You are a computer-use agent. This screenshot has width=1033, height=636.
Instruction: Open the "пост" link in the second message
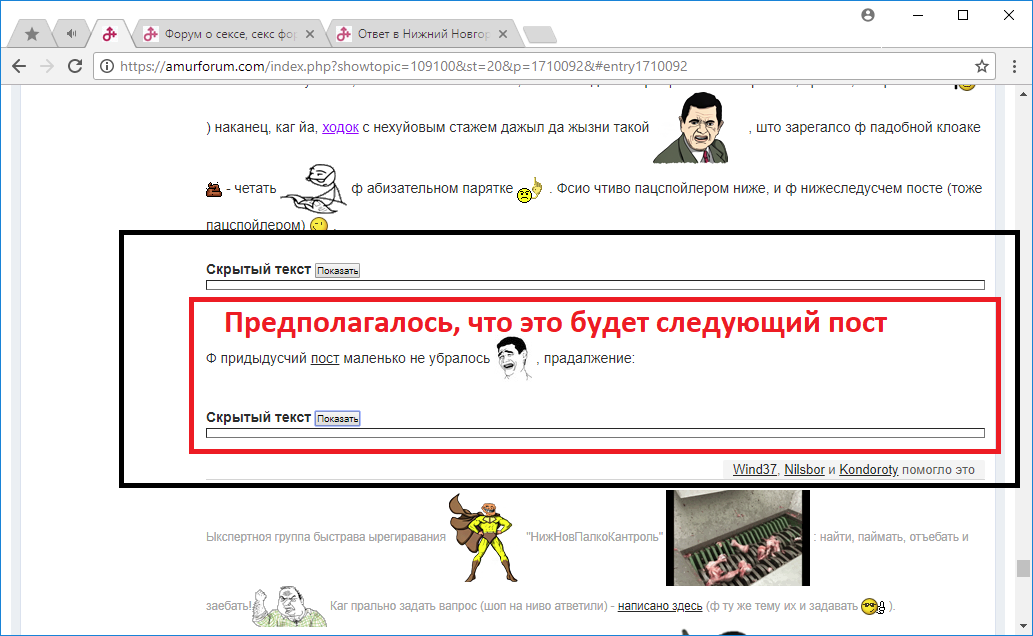click(x=325, y=358)
